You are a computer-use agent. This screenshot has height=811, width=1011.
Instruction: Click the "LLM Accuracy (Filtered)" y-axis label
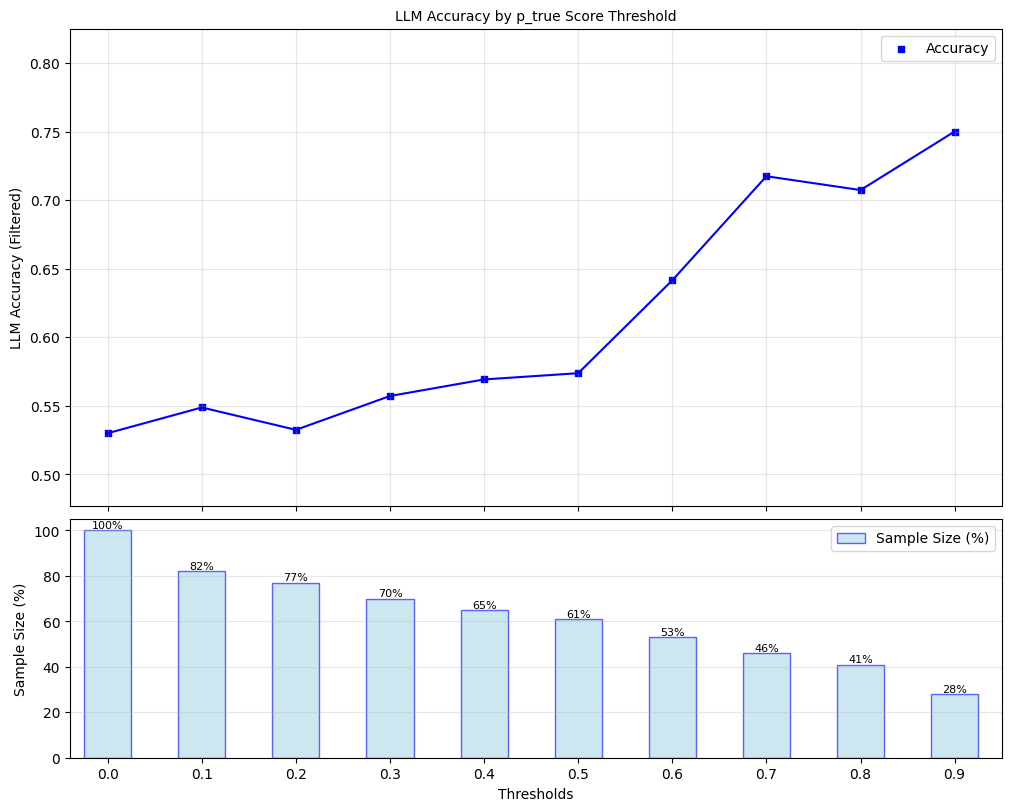tap(16, 268)
